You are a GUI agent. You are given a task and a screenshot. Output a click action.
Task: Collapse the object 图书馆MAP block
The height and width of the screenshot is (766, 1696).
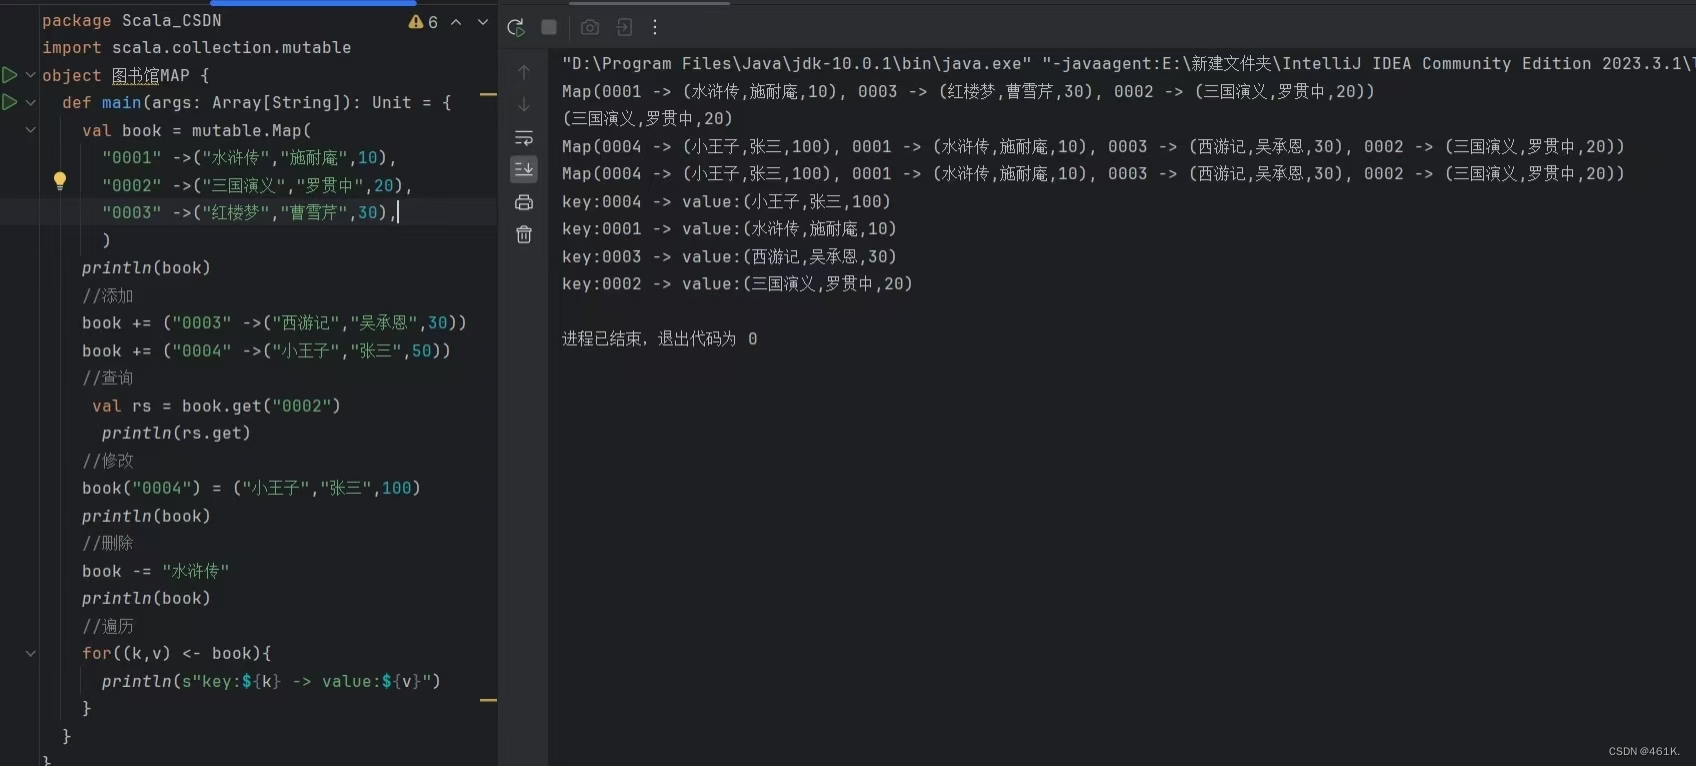pos(31,75)
